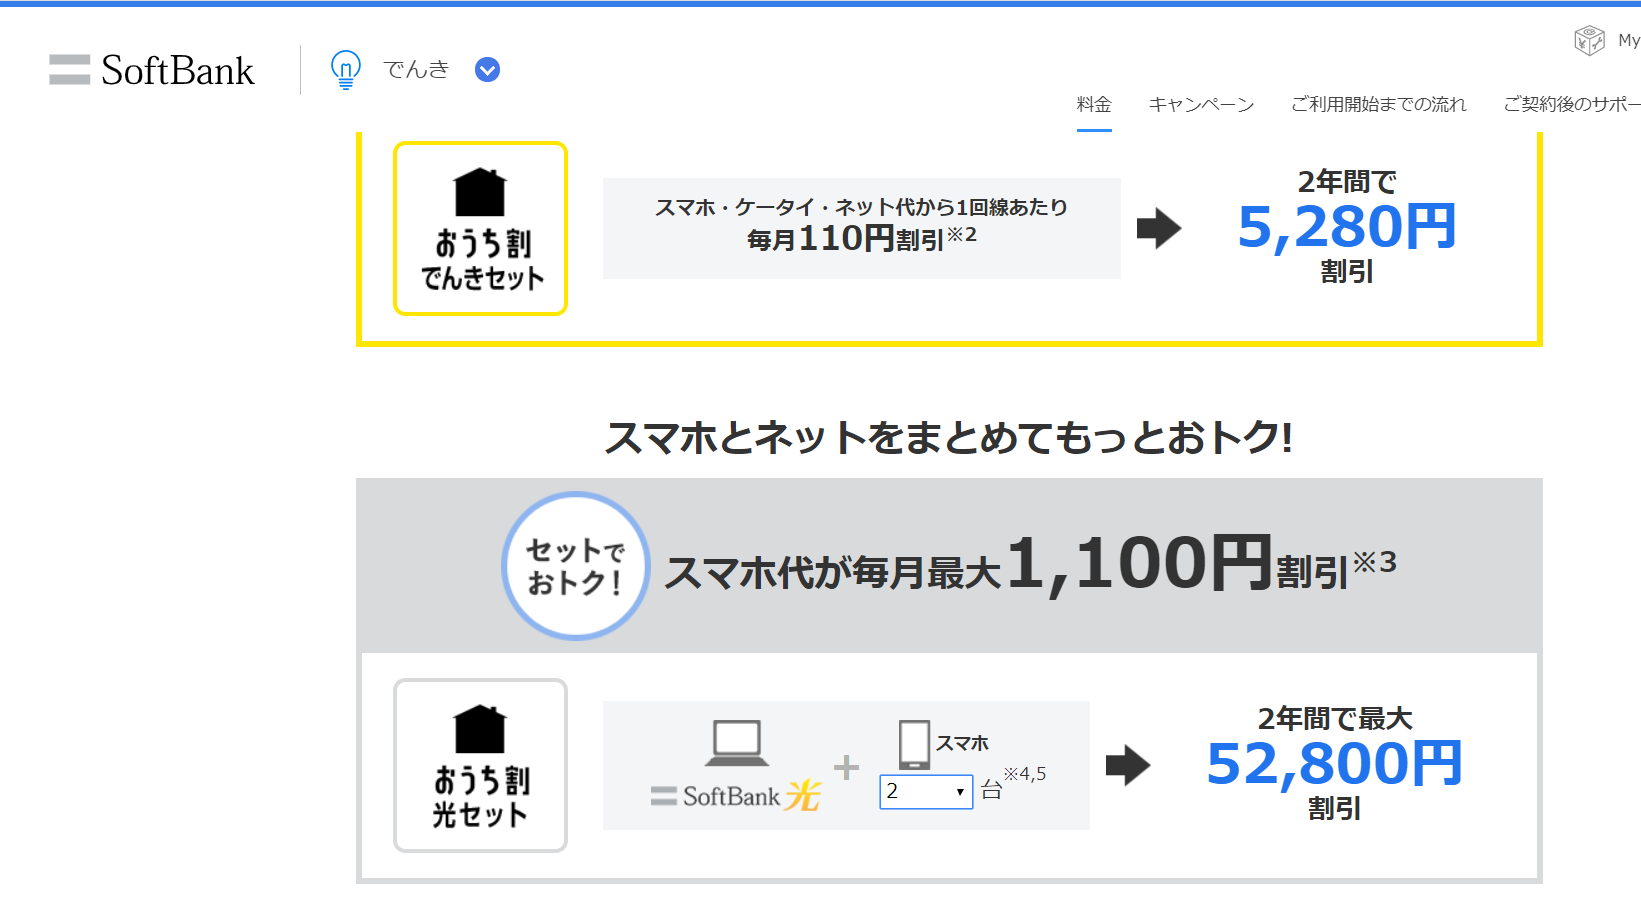Click the スマホ phone icon
This screenshot has height=902, width=1641.
(914, 745)
